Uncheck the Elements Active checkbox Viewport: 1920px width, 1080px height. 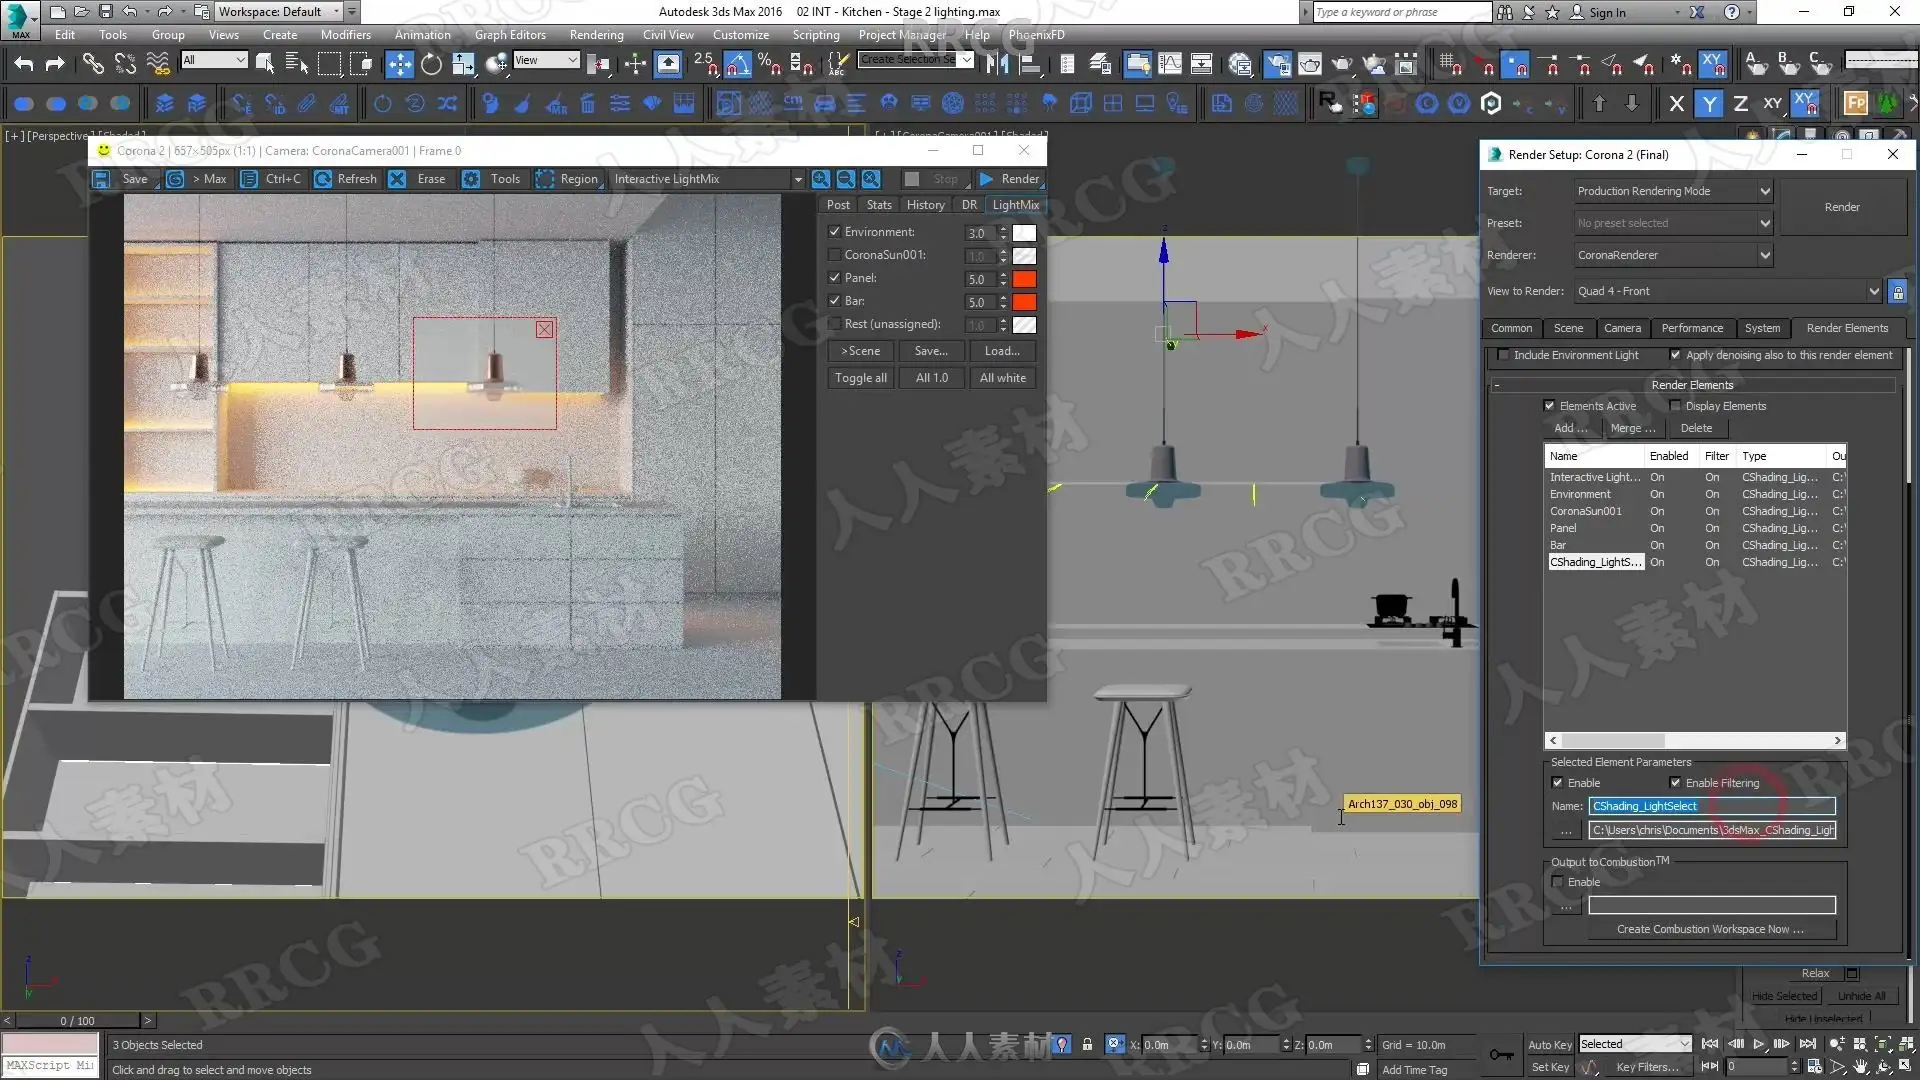[1549, 406]
